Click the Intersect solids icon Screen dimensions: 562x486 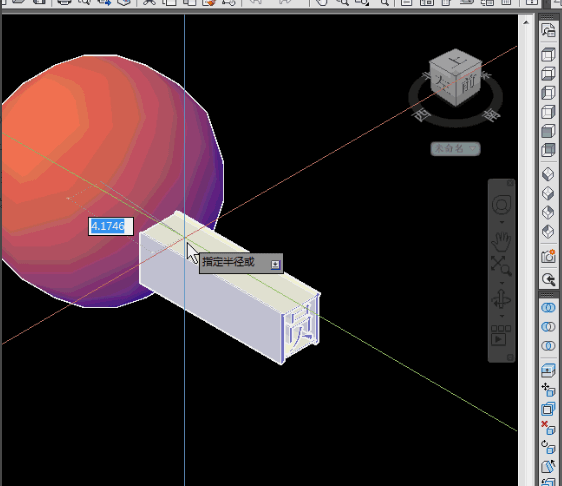coord(548,346)
